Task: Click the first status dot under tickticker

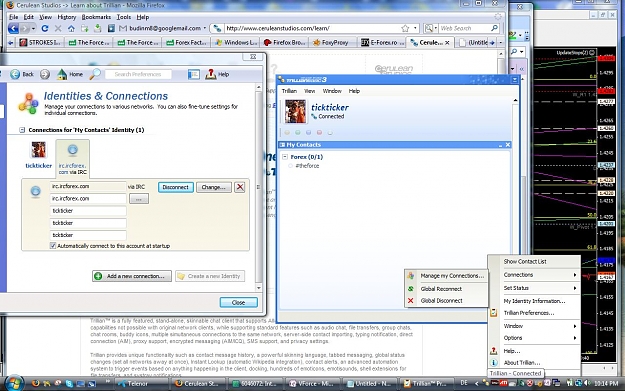Action: coord(287,132)
